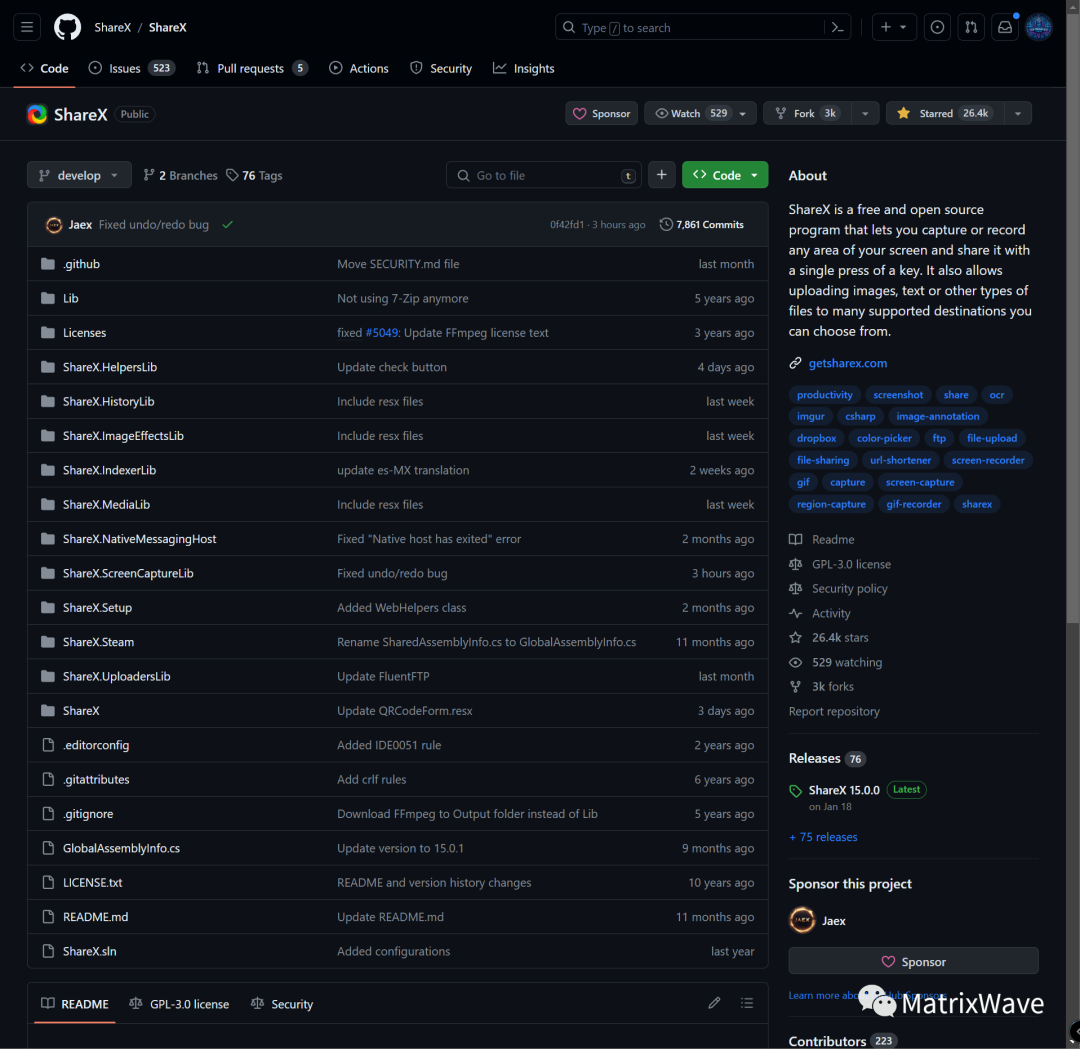Viewport: 1080px width, 1049px height.
Task: Open the pull requests shortcut icon in header
Action: point(970,28)
